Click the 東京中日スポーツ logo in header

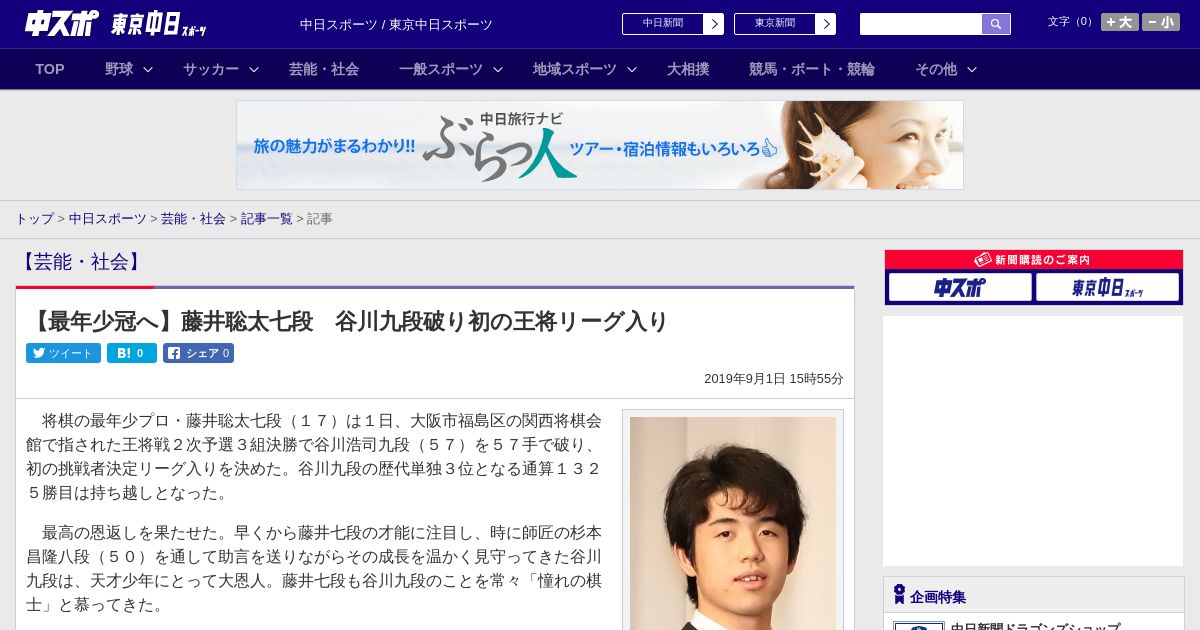159,24
